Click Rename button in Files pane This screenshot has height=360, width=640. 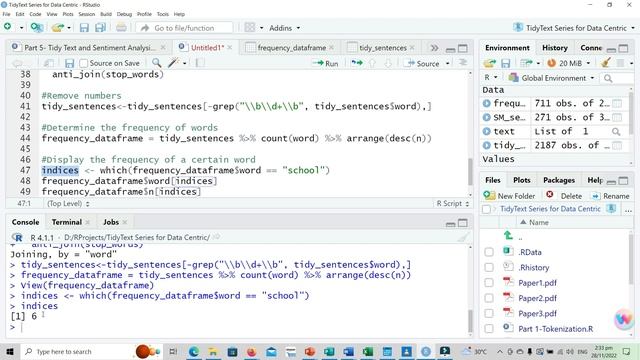[611, 196]
